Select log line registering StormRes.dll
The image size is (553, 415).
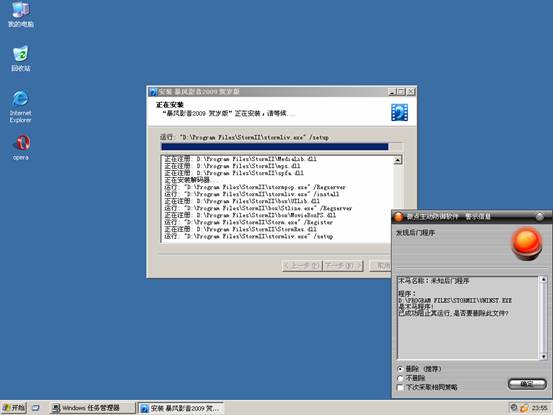[x=240, y=230]
